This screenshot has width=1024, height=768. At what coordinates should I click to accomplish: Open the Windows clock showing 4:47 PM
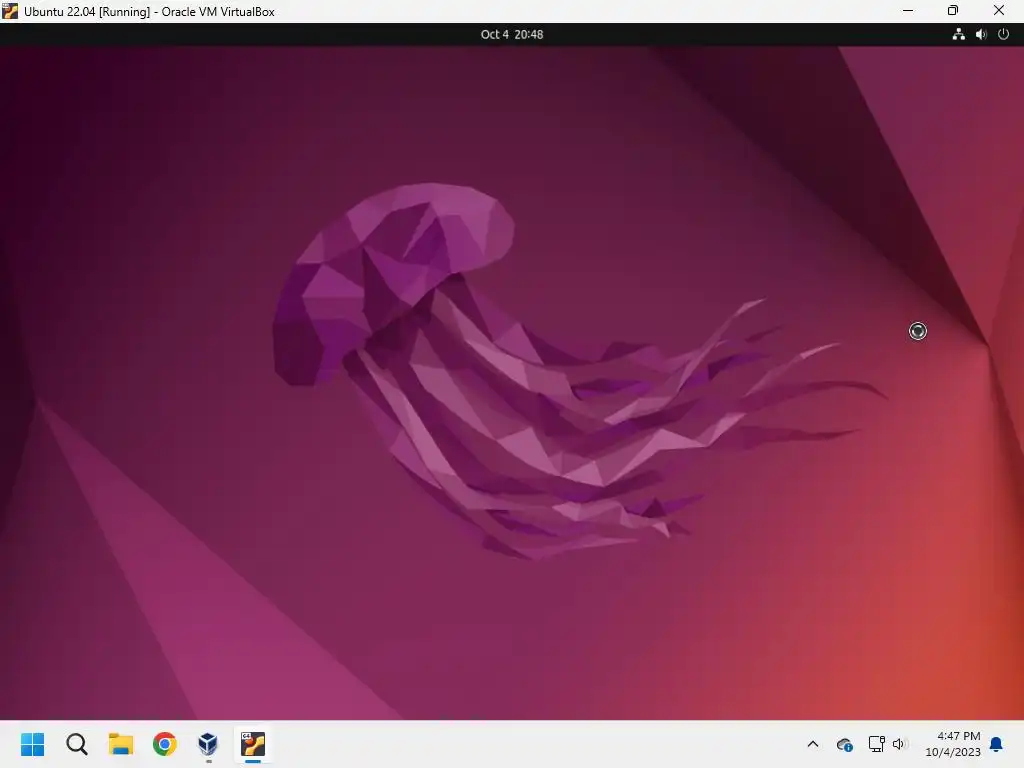coord(953,744)
